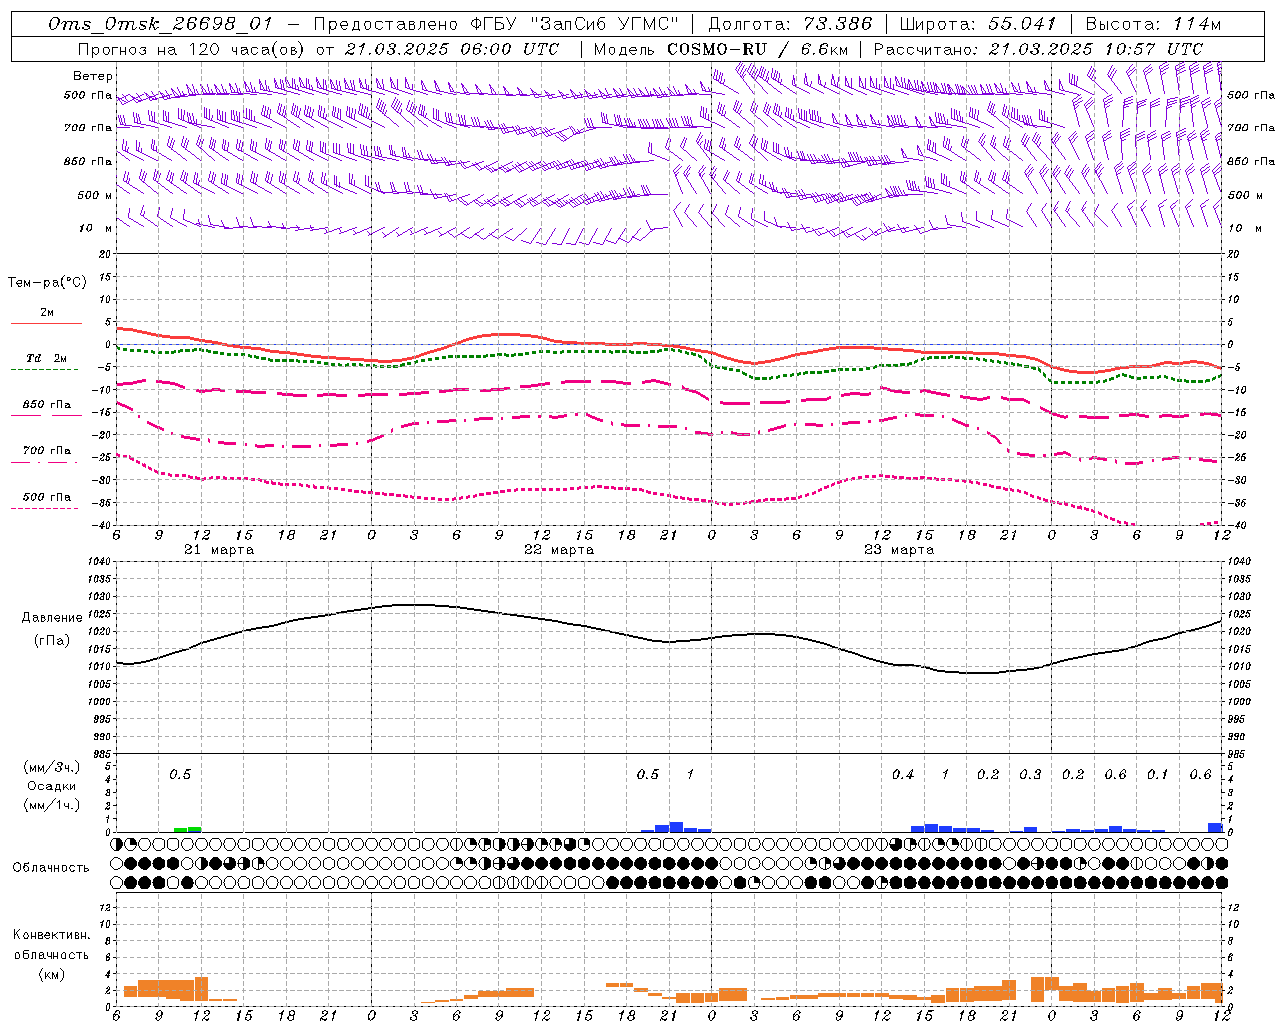Viewport: 1280px width, 1024px height.
Task: Click the solid red 2м legend line
Action: click(46, 323)
